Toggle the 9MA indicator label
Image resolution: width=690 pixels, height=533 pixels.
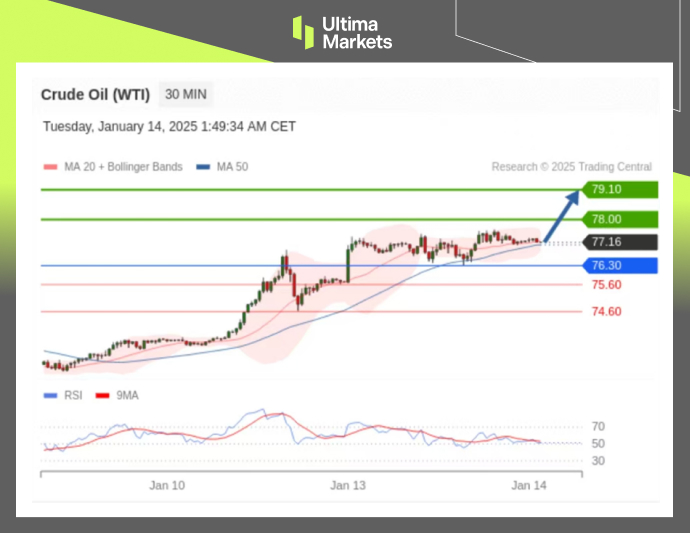[127, 395]
